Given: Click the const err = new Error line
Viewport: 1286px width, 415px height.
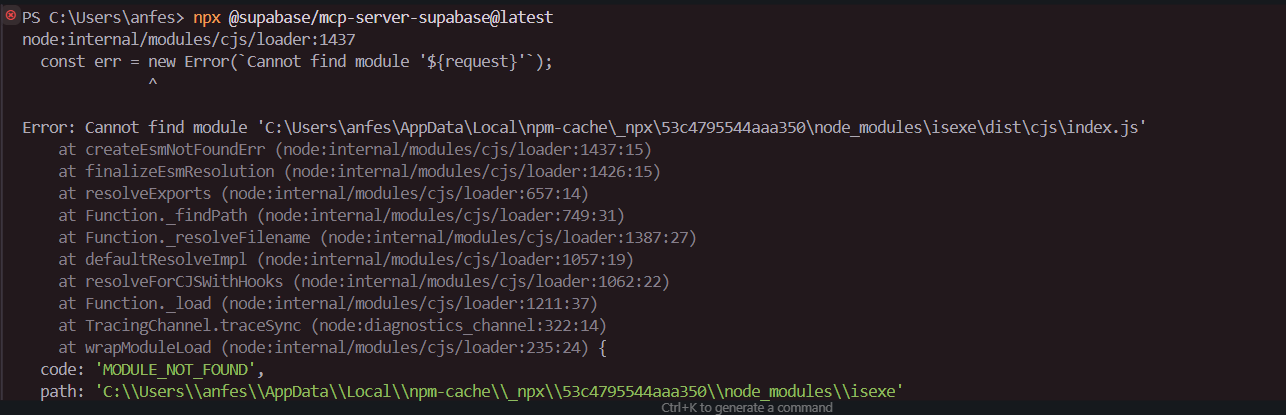Looking at the screenshot, I should [297, 62].
